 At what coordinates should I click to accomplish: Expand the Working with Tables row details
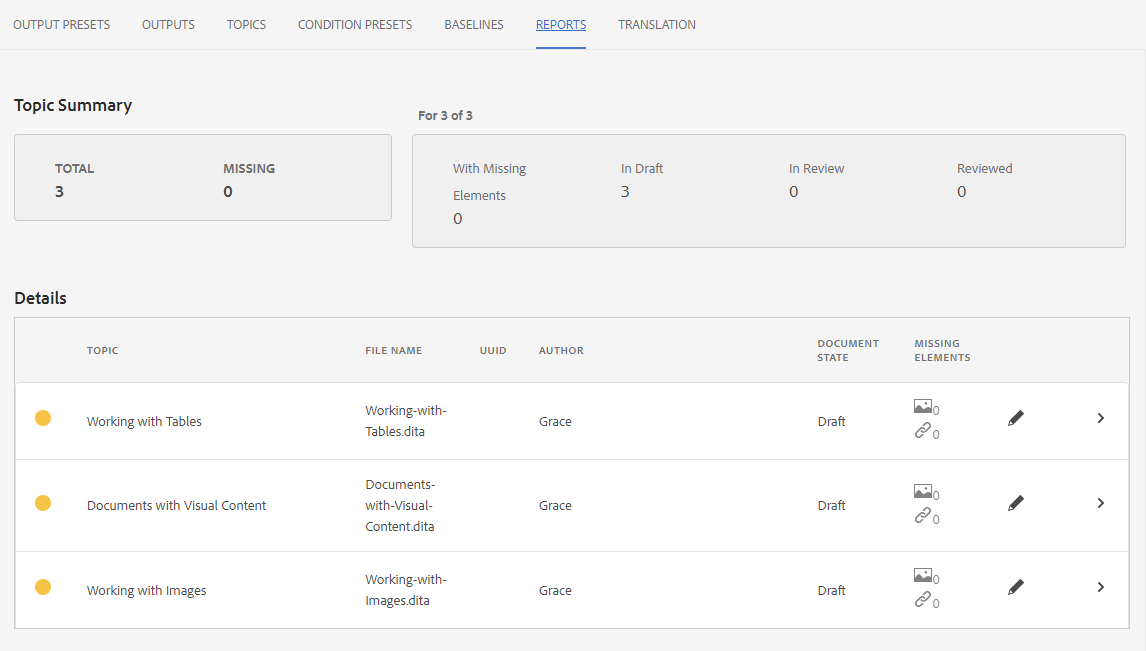(x=1100, y=418)
